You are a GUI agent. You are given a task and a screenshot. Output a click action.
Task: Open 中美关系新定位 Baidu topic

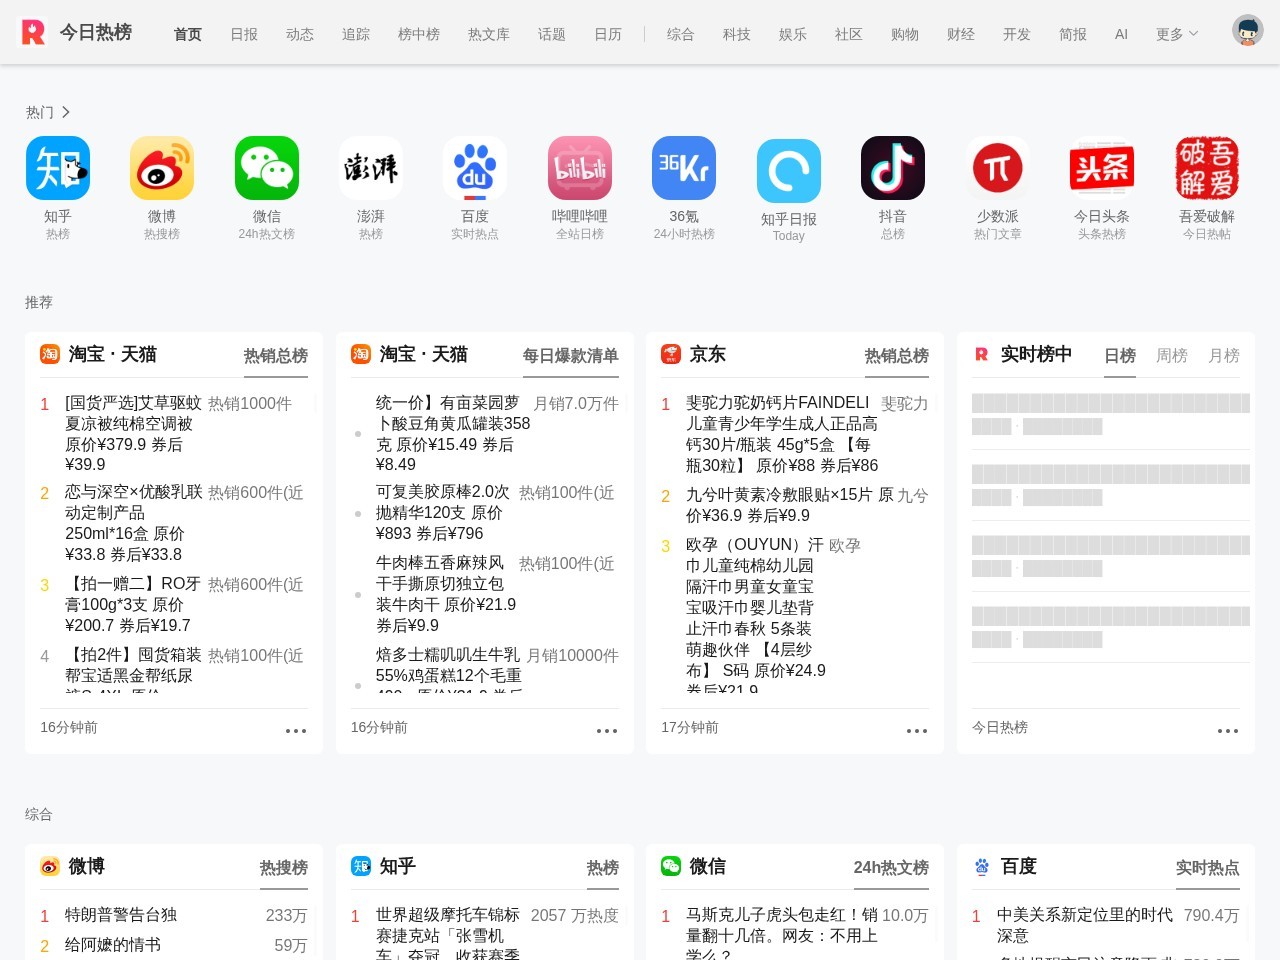(1085, 925)
